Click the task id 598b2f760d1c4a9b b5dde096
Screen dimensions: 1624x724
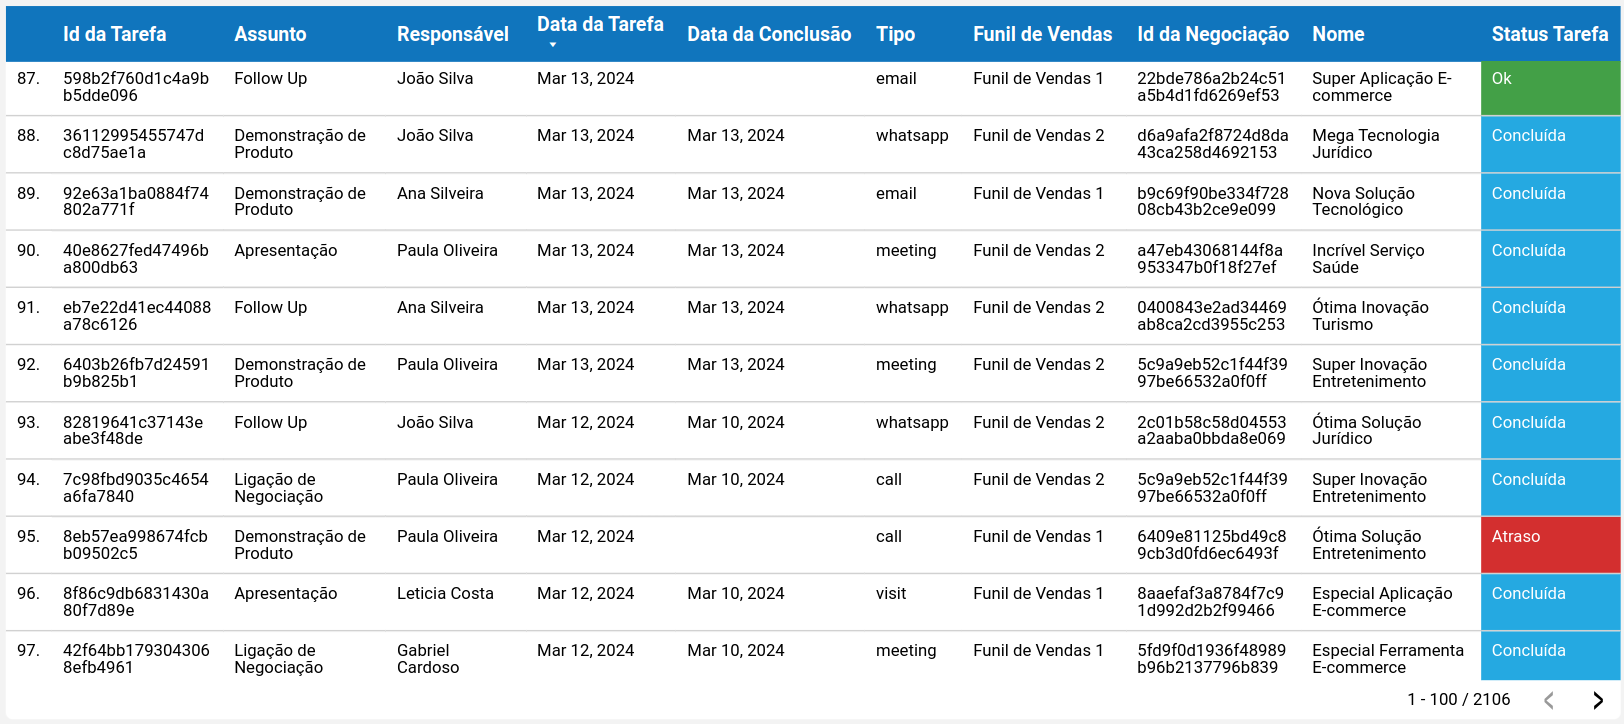pyautogui.click(x=136, y=87)
